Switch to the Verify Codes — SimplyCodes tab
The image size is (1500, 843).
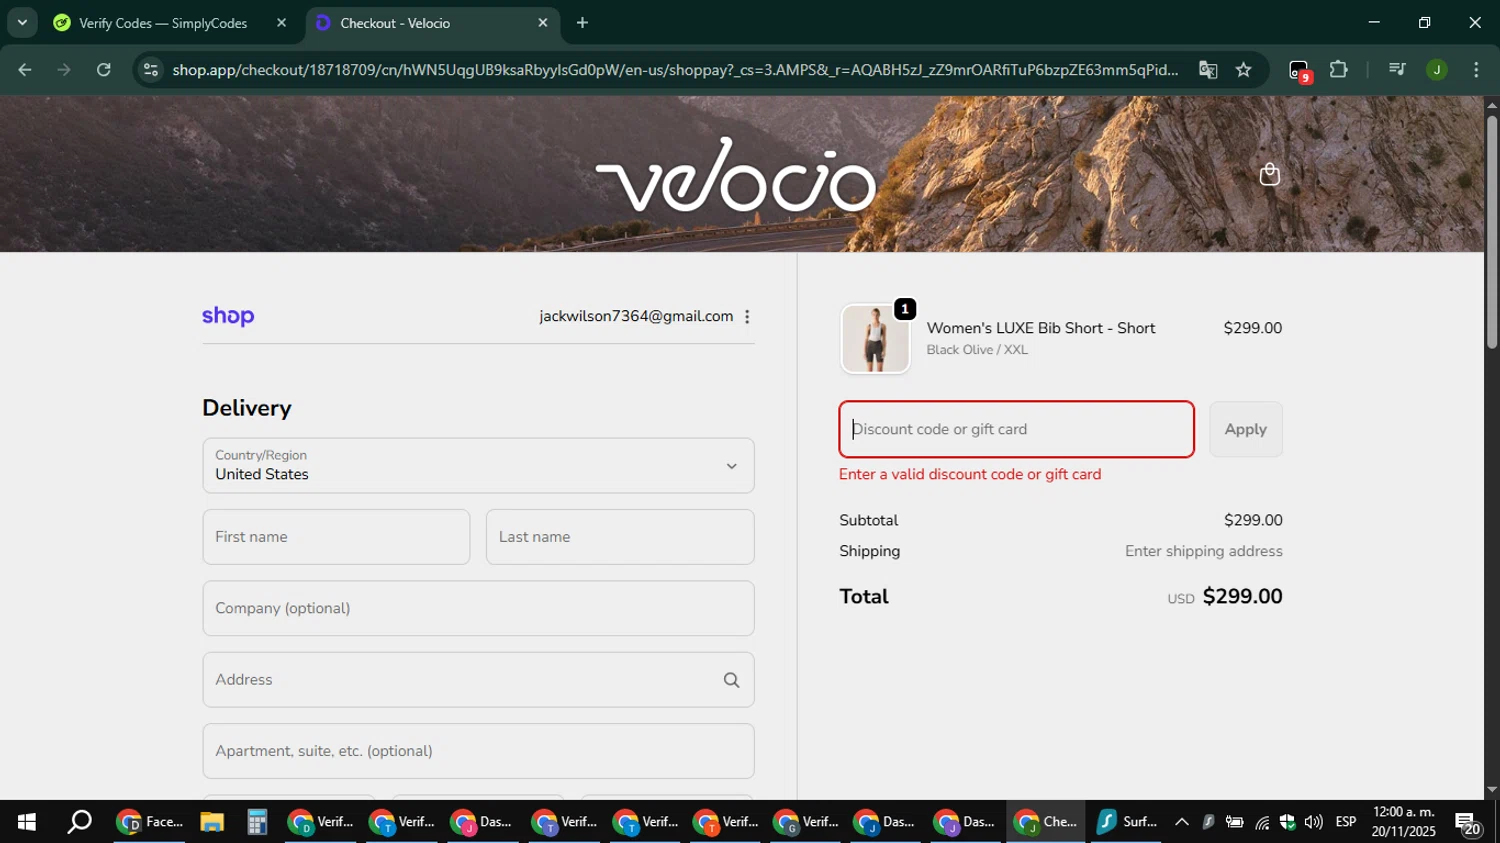(x=163, y=23)
